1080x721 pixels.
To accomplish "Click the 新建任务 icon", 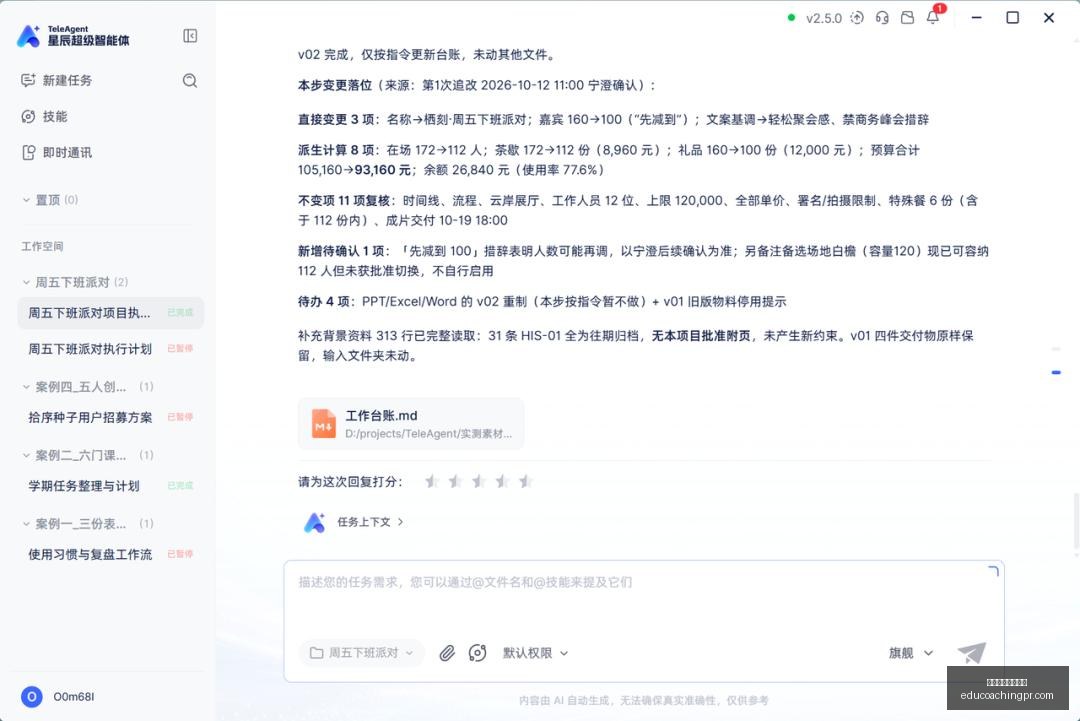I will coord(28,81).
